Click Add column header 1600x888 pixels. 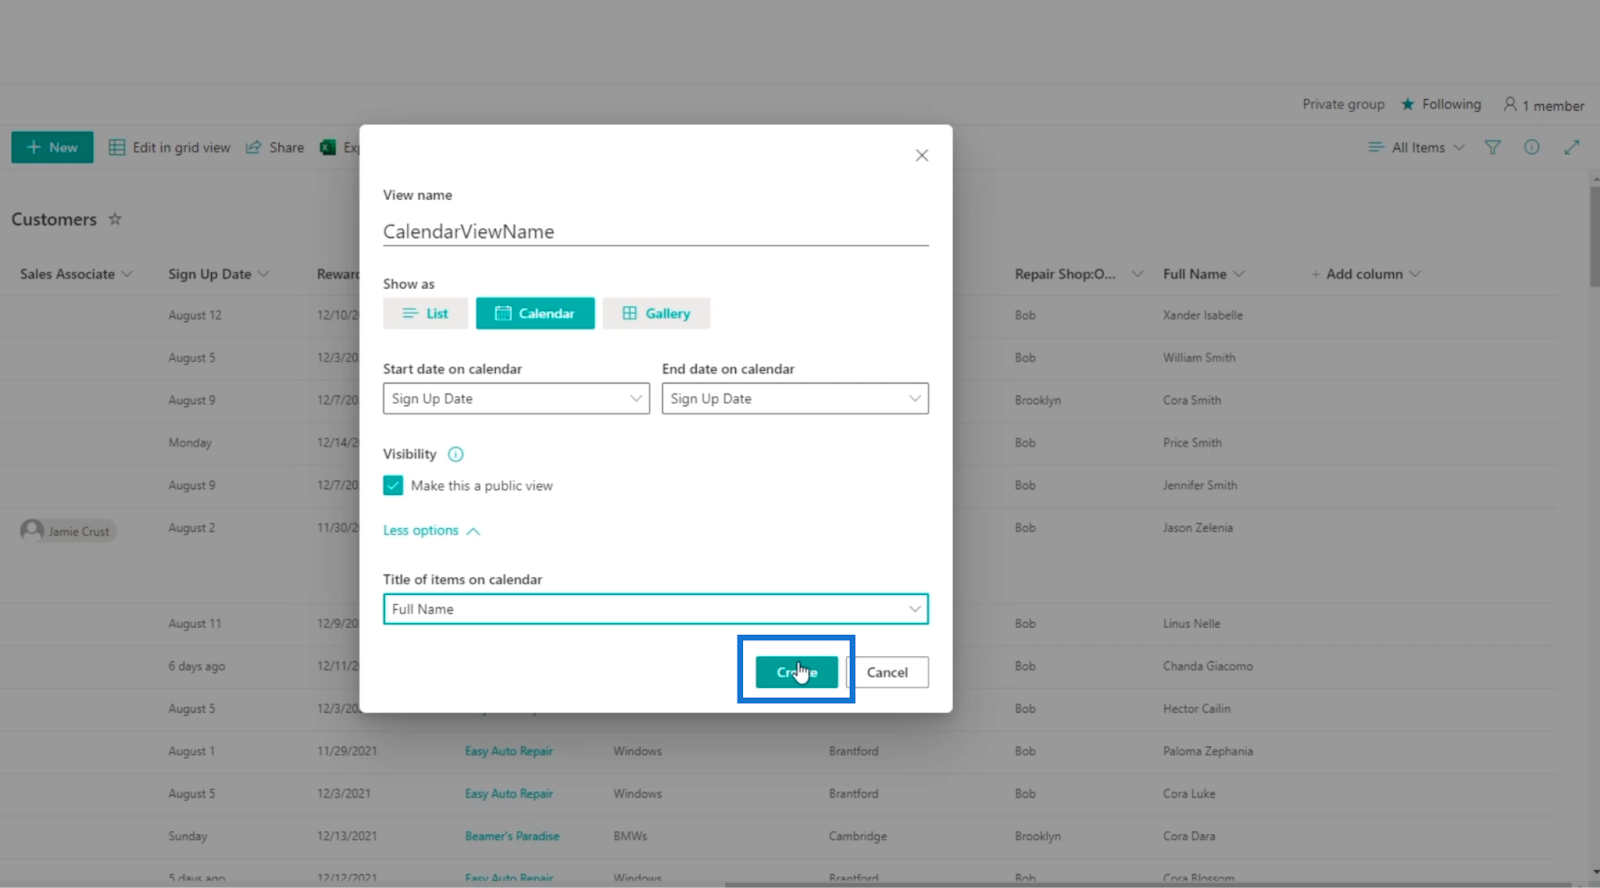[1365, 274]
